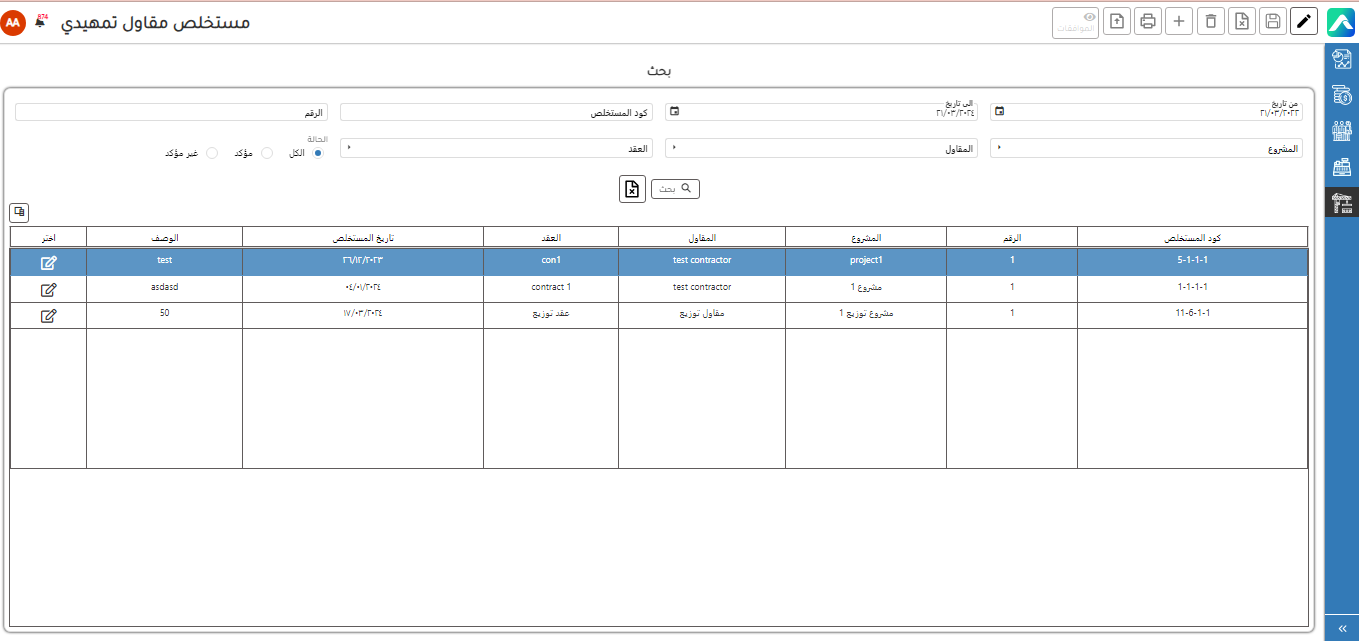The image size is (1359, 641).
Task: Expand the sidebar using the double chevron
Action: (x=1341, y=627)
